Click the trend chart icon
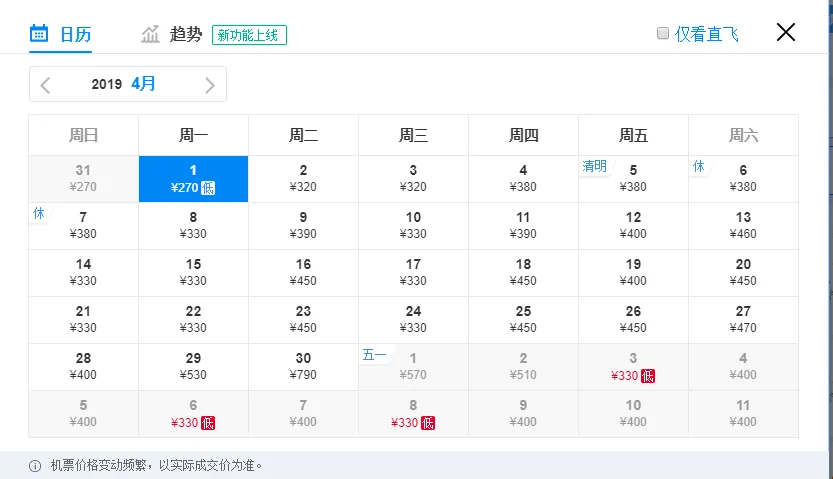The height and width of the screenshot is (479, 833). (x=151, y=34)
